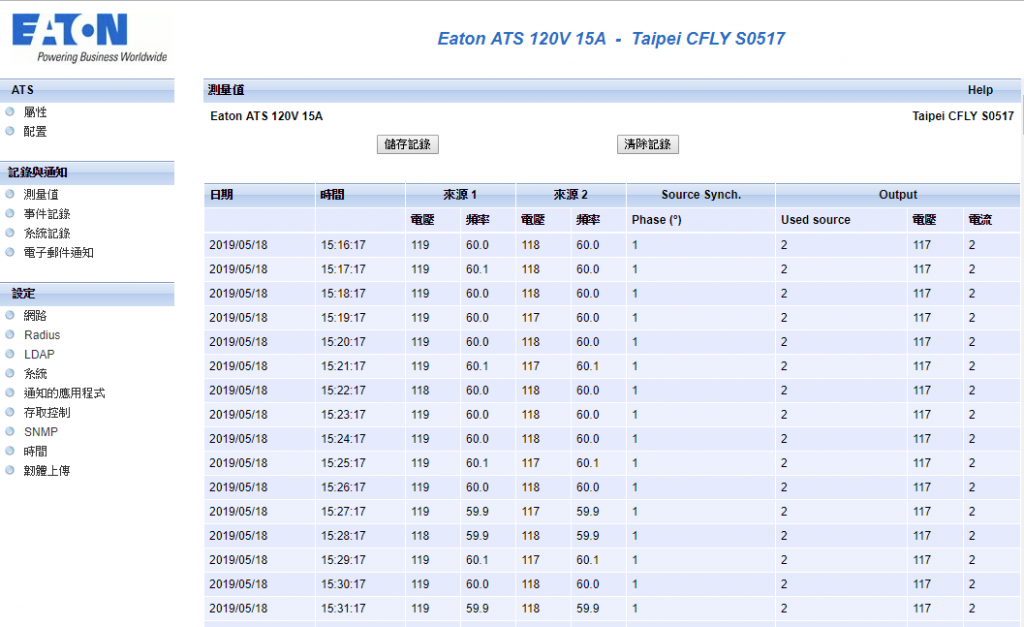The height and width of the screenshot is (627, 1024).
Task: Click the time cell 15:16:17
Action: click(344, 245)
